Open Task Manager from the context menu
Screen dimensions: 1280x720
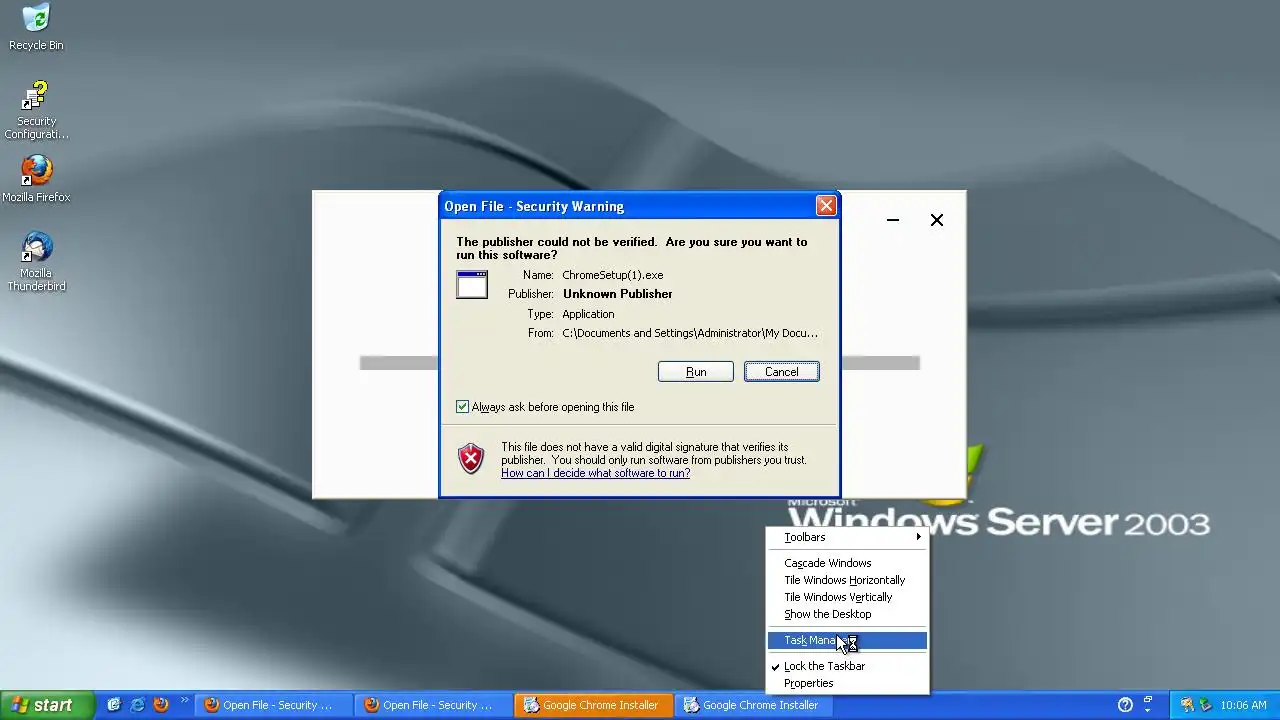click(x=848, y=640)
